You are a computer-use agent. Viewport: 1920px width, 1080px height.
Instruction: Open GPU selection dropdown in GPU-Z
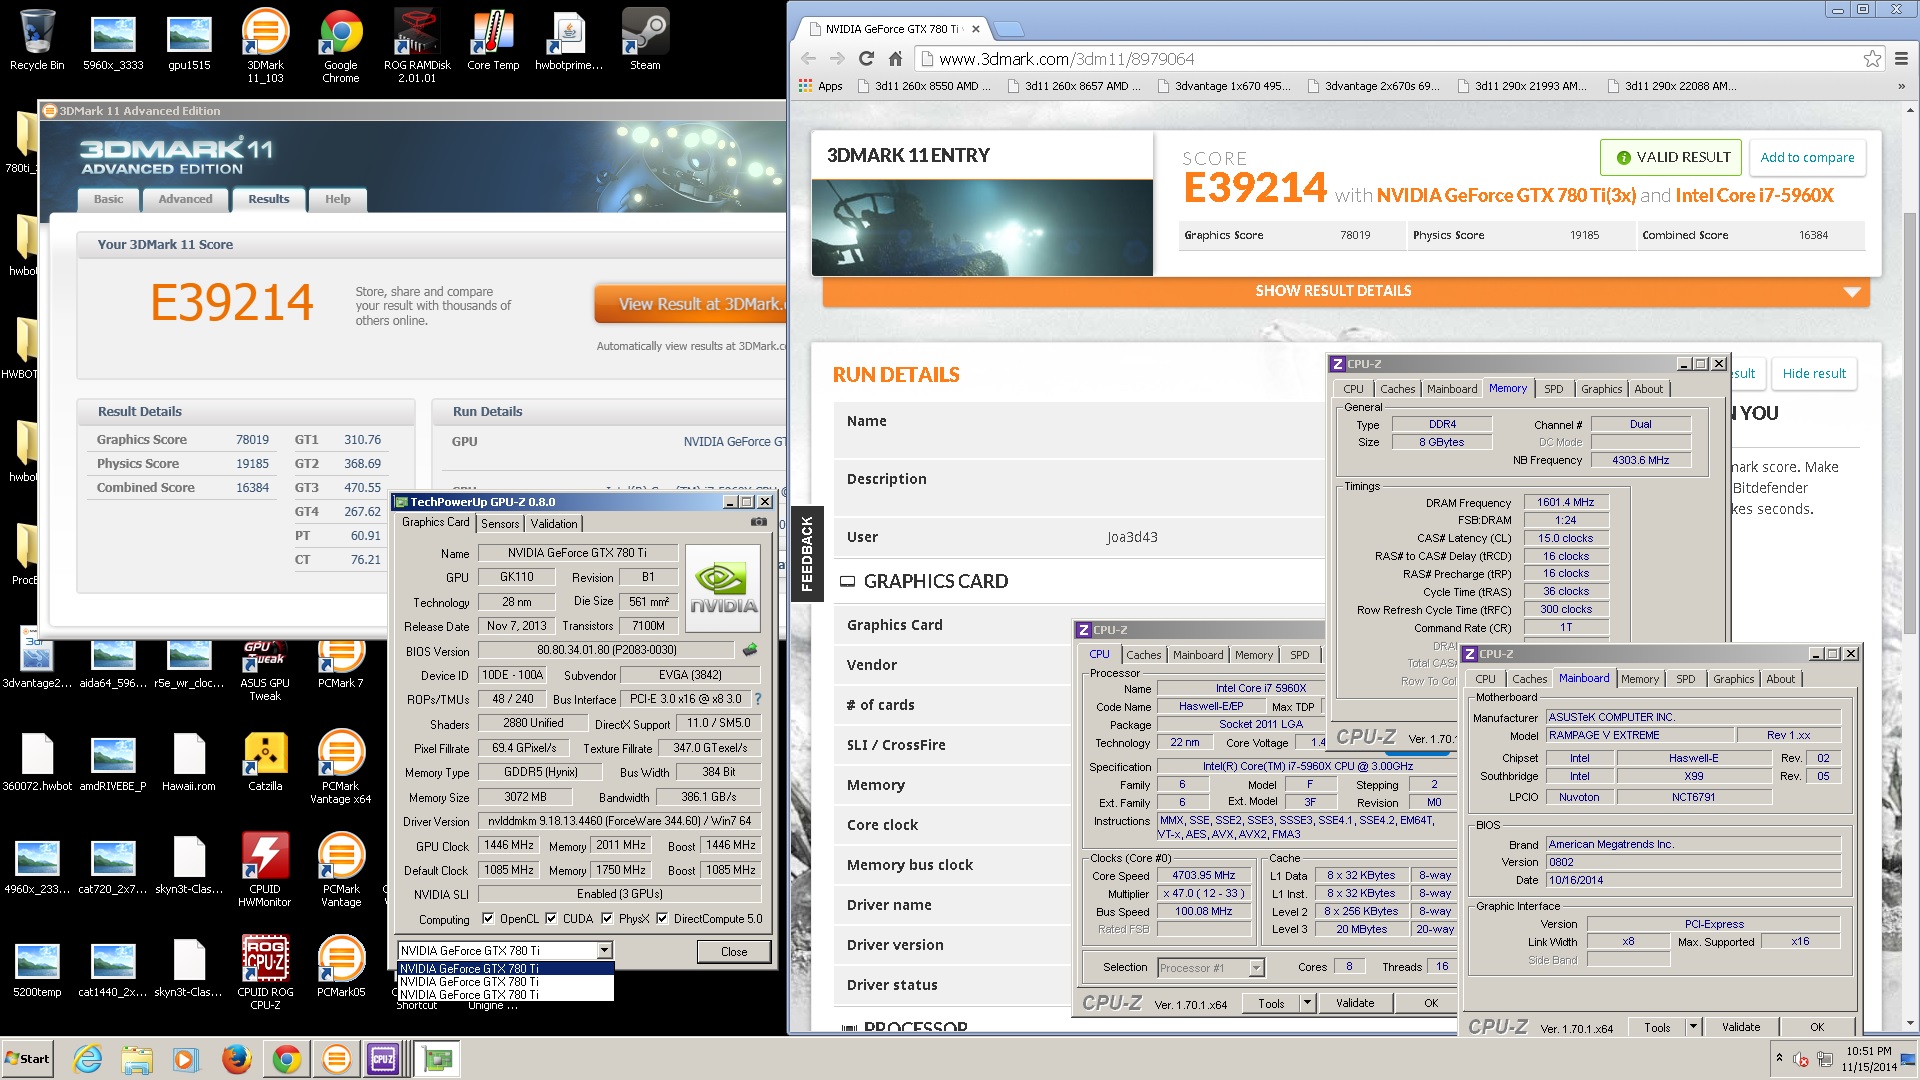pos(604,951)
